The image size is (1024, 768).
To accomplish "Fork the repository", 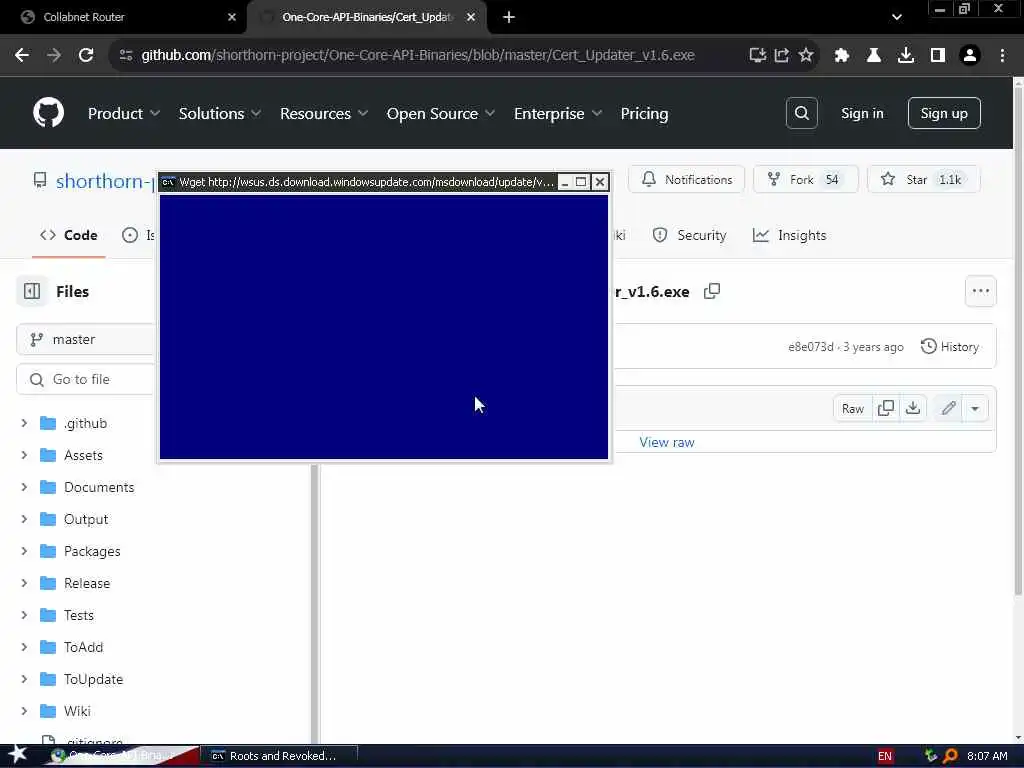I will coord(805,180).
